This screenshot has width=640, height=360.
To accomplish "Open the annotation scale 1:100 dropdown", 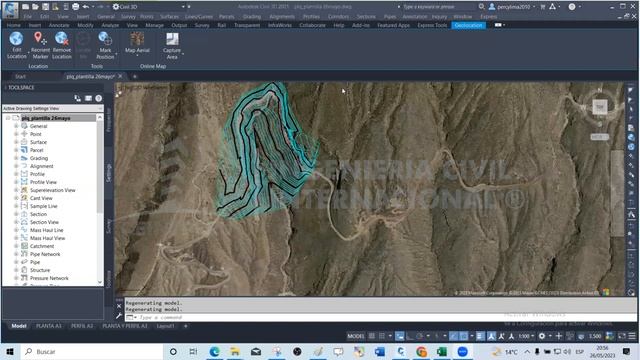I will [526, 336].
